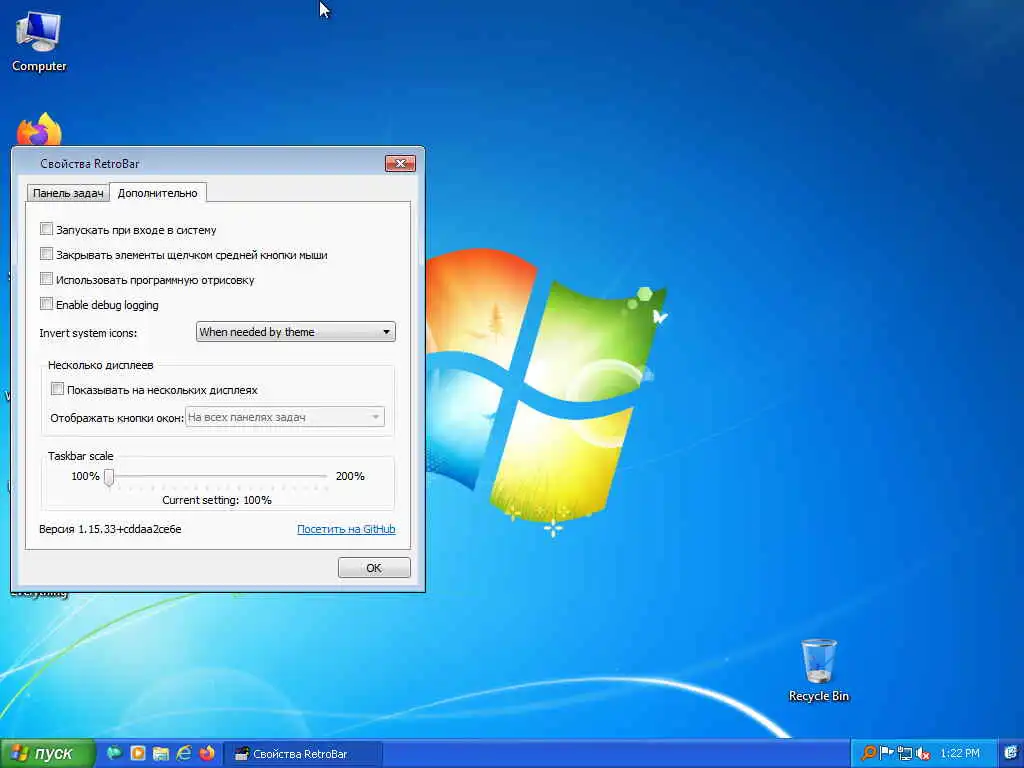
Task: Open the Action Center flag tray icon
Action: [x=886, y=754]
